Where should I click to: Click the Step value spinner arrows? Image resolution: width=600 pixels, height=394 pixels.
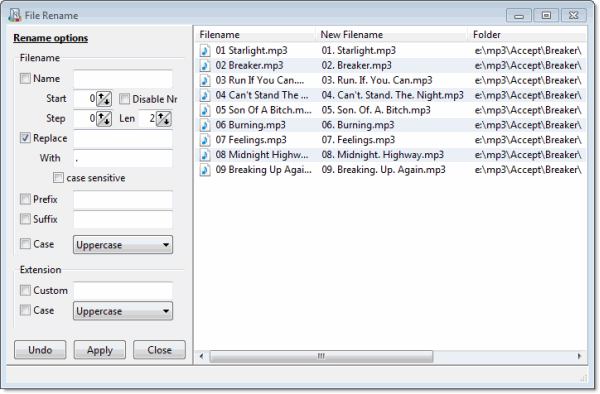point(104,119)
